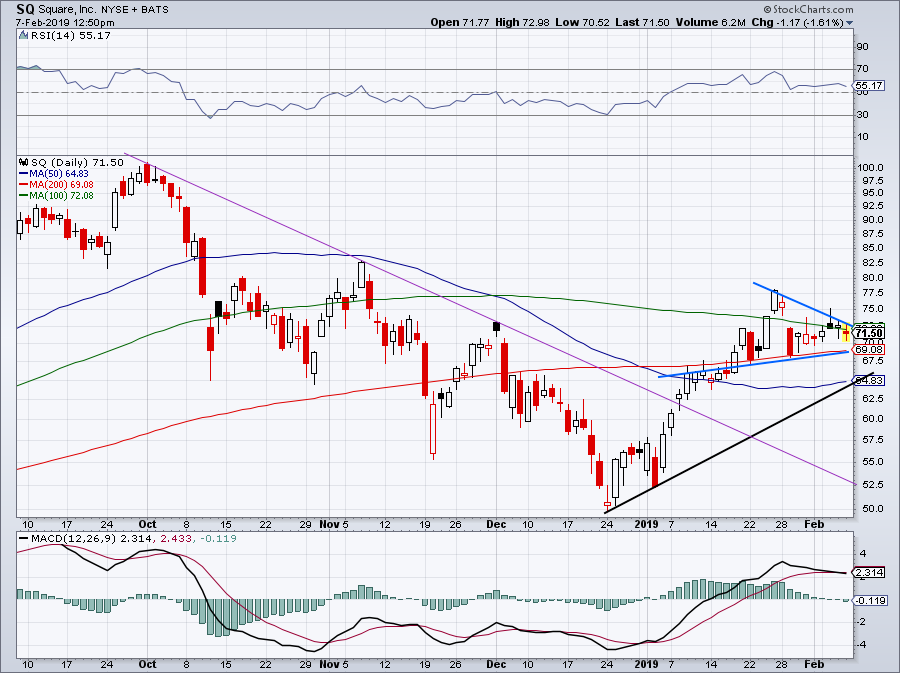Click 'Nov 5' date label under price panel

(333, 524)
